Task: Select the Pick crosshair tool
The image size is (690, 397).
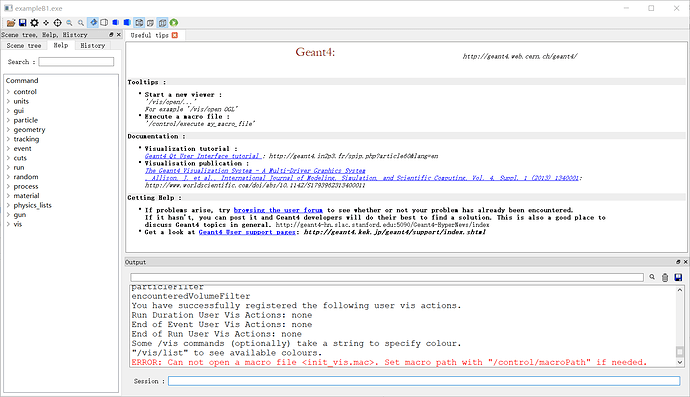Action: tap(58, 22)
